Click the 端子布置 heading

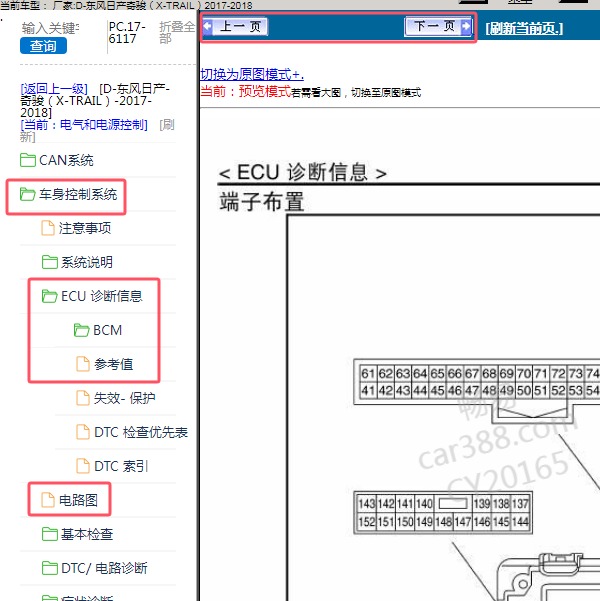(x=262, y=202)
